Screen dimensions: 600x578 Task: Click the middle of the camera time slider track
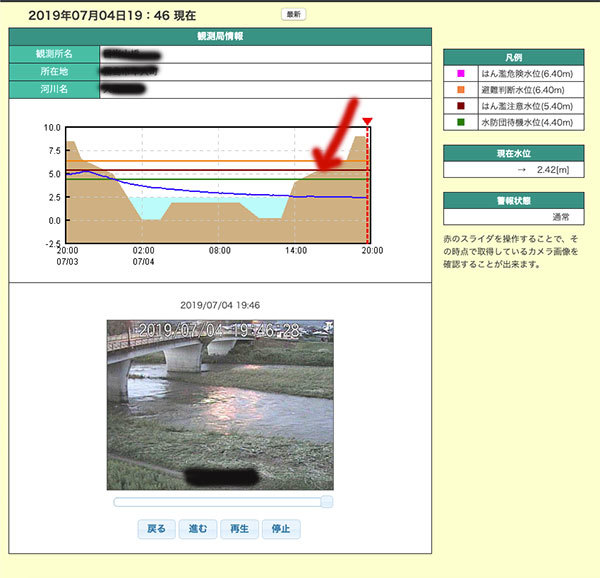click(220, 501)
